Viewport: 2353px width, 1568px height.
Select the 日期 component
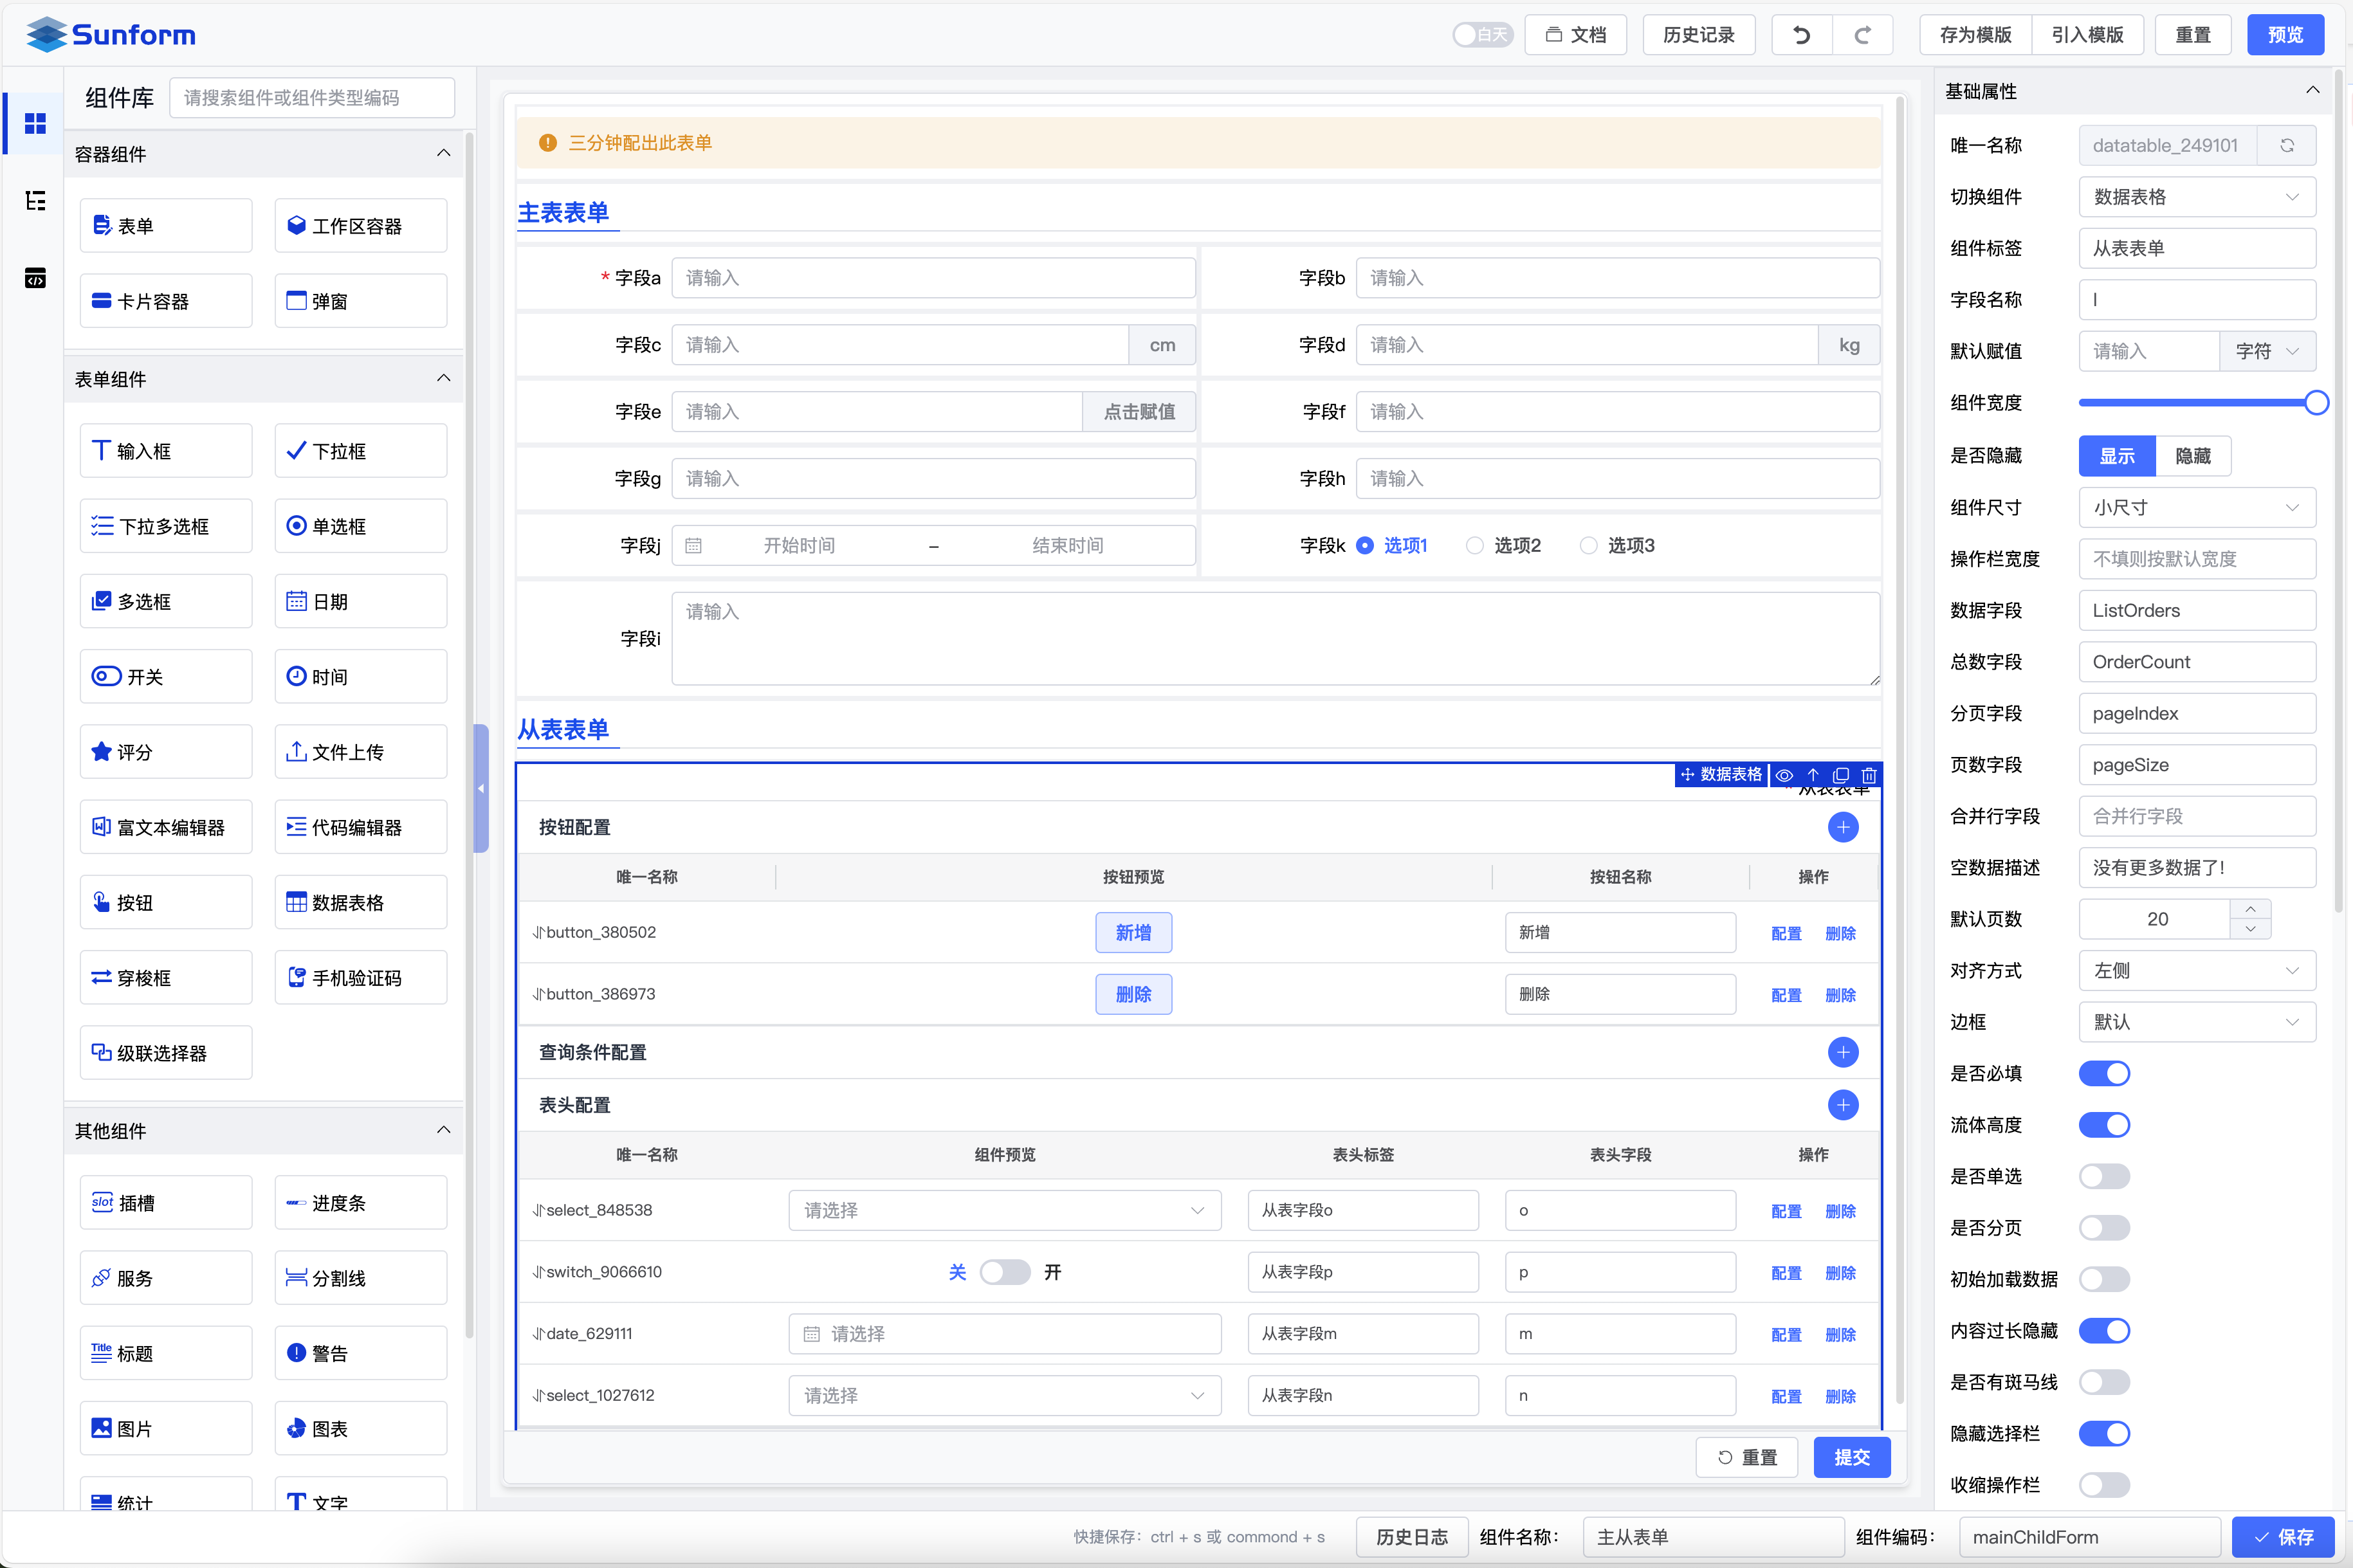click(360, 601)
